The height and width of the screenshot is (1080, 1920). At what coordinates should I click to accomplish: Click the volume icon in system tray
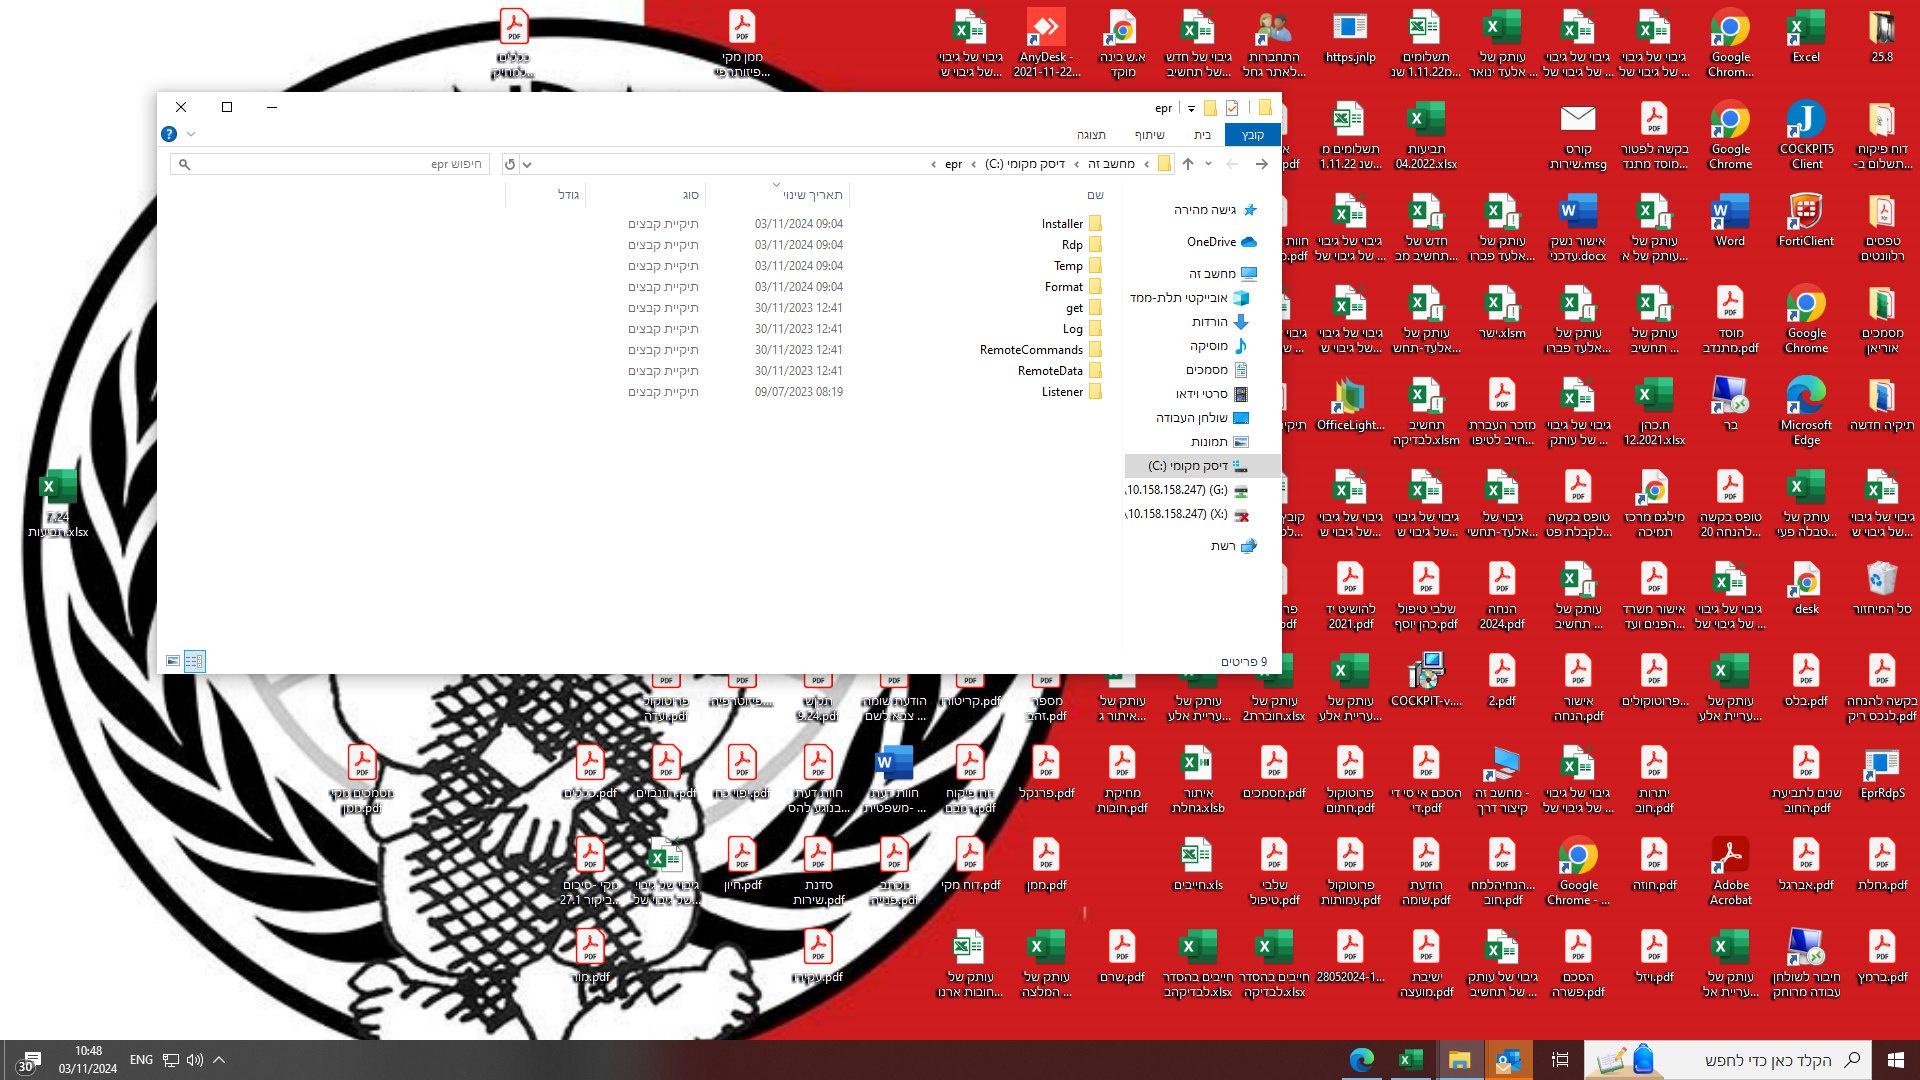(x=194, y=1060)
